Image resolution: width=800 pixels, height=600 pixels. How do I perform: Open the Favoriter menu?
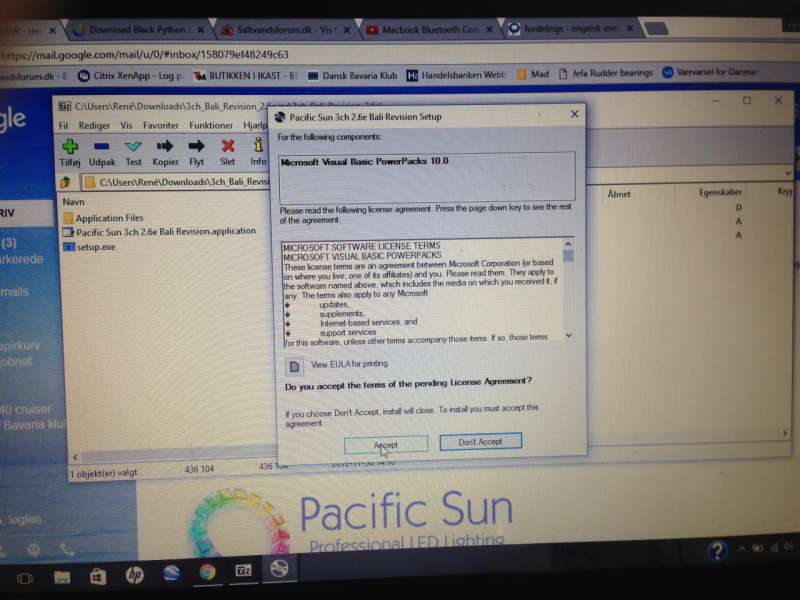point(160,126)
